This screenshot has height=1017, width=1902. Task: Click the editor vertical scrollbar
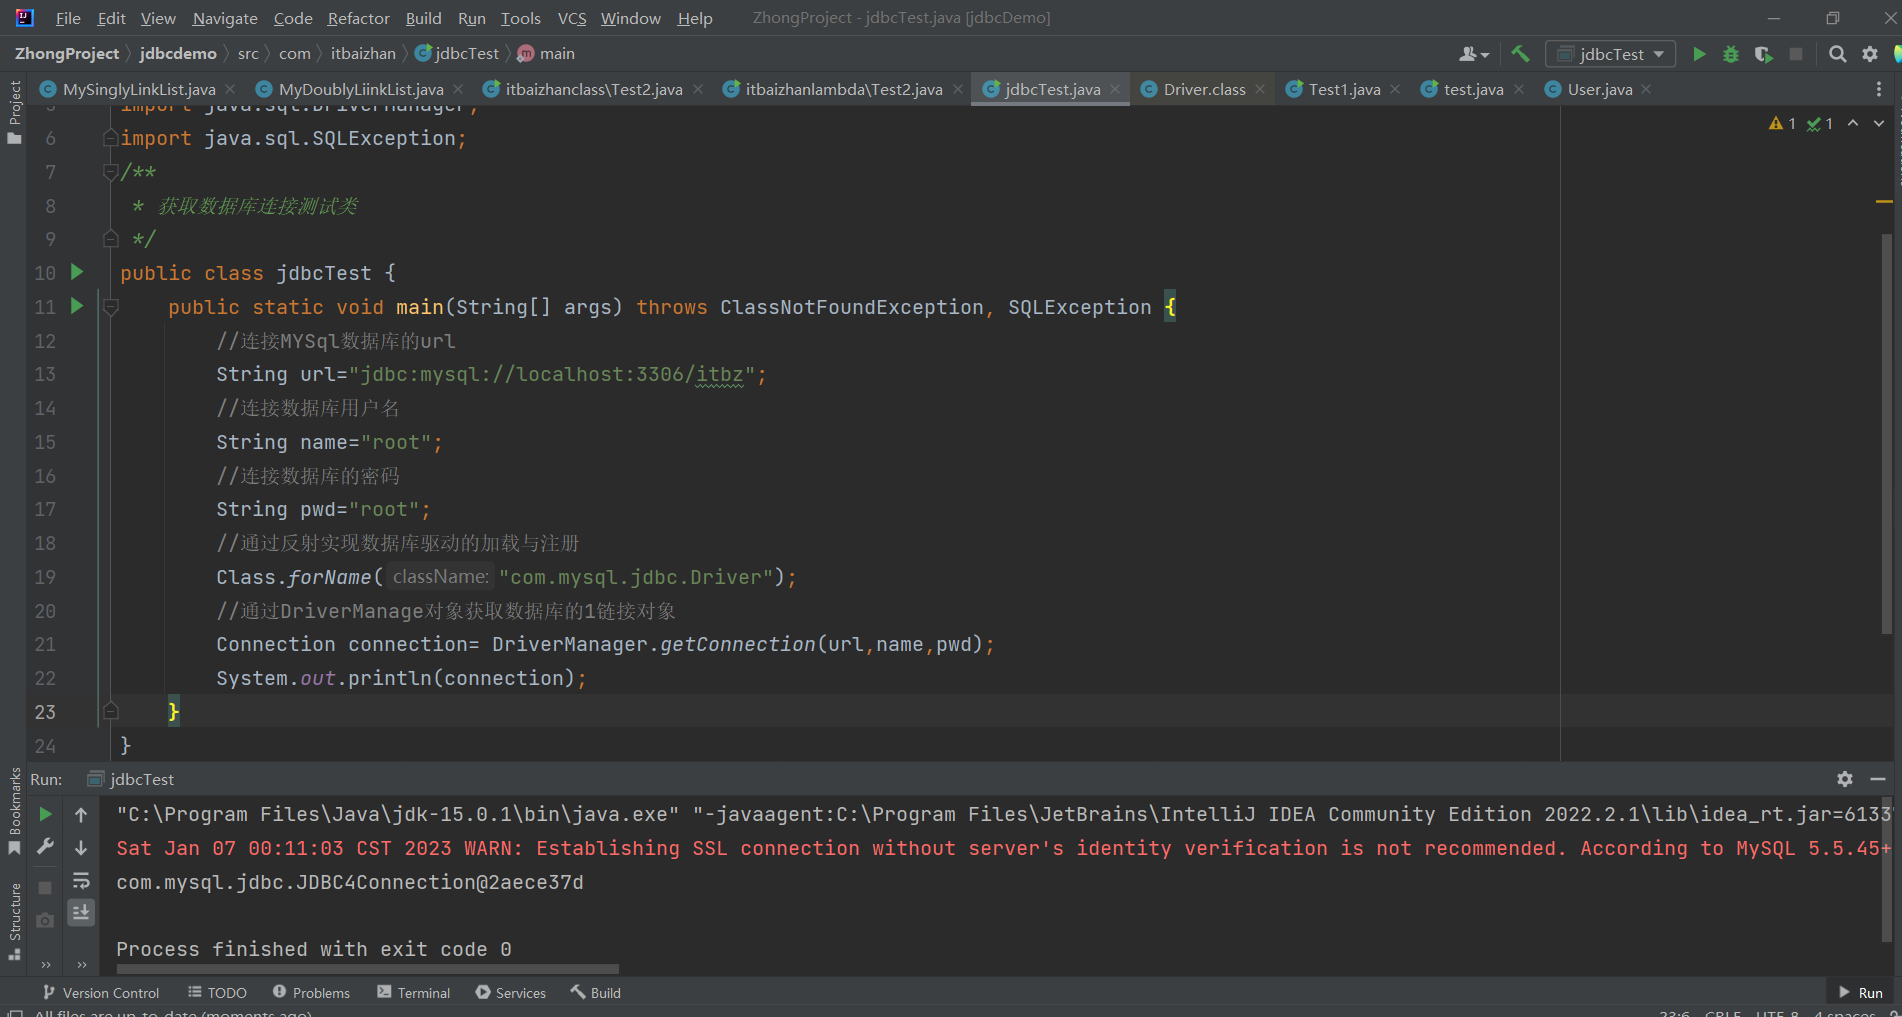point(1886,433)
